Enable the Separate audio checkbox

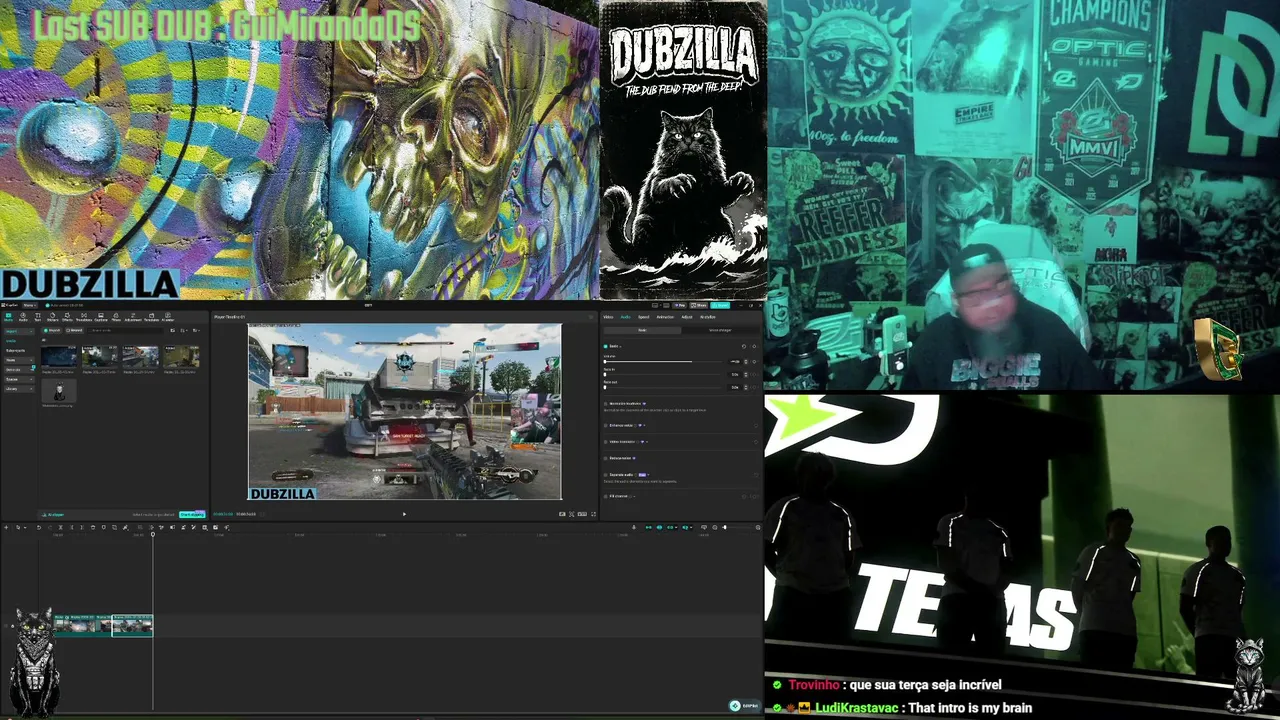pyautogui.click(x=606, y=475)
